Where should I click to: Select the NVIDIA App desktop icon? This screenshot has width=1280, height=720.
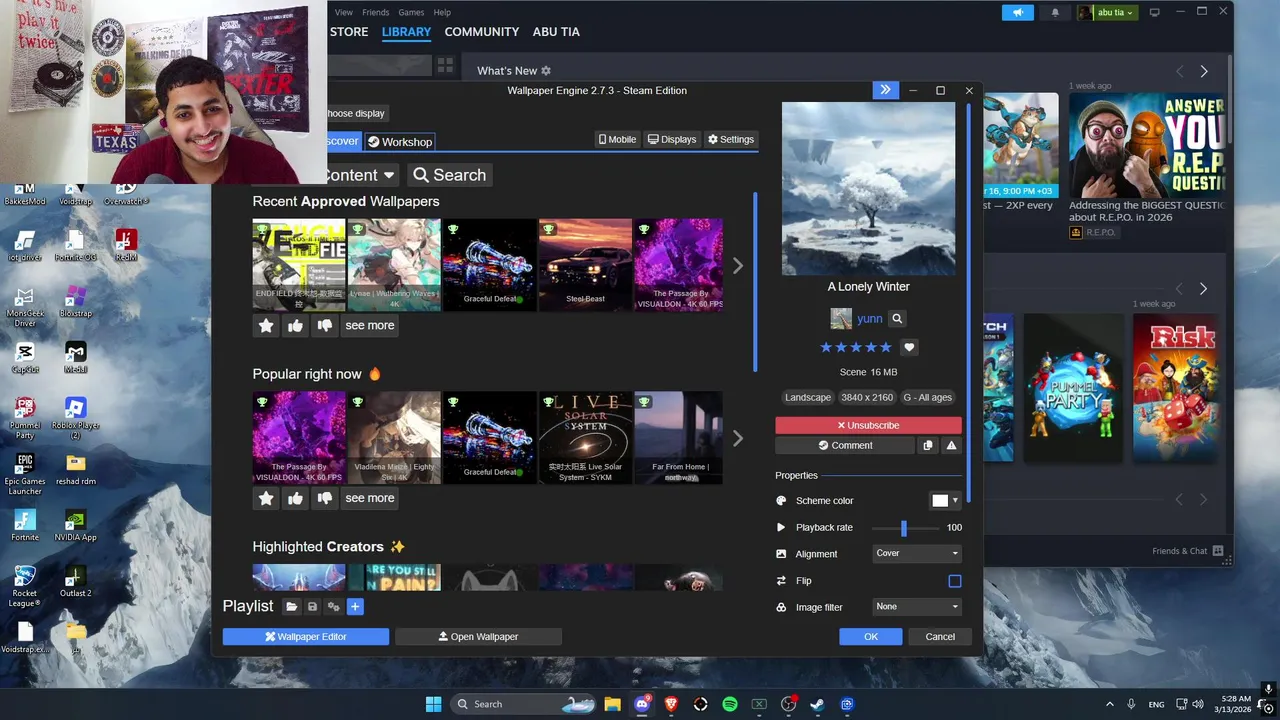pos(75,525)
